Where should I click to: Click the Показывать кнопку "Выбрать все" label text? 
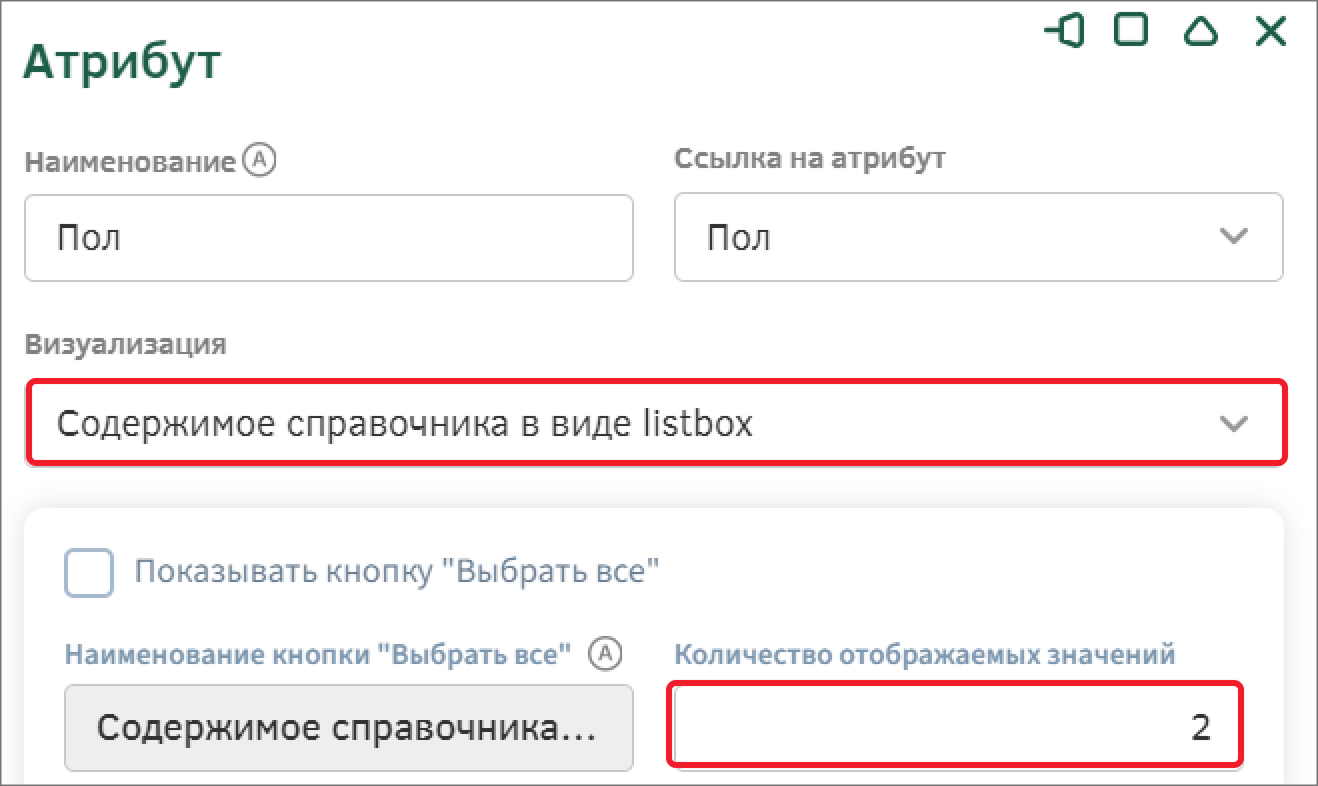tap(398, 572)
